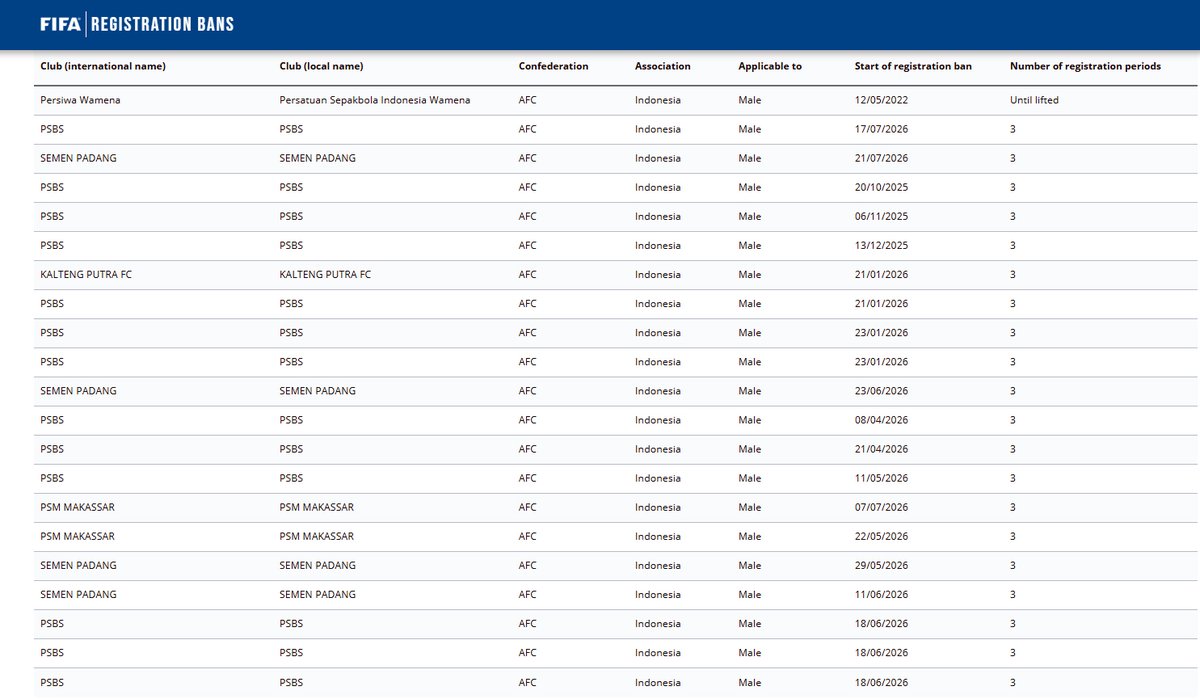1200x699 pixels.
Task: Click the 21/01/2026 date in KALTENG PUTRA row
Action: click(x=881, y=274)
